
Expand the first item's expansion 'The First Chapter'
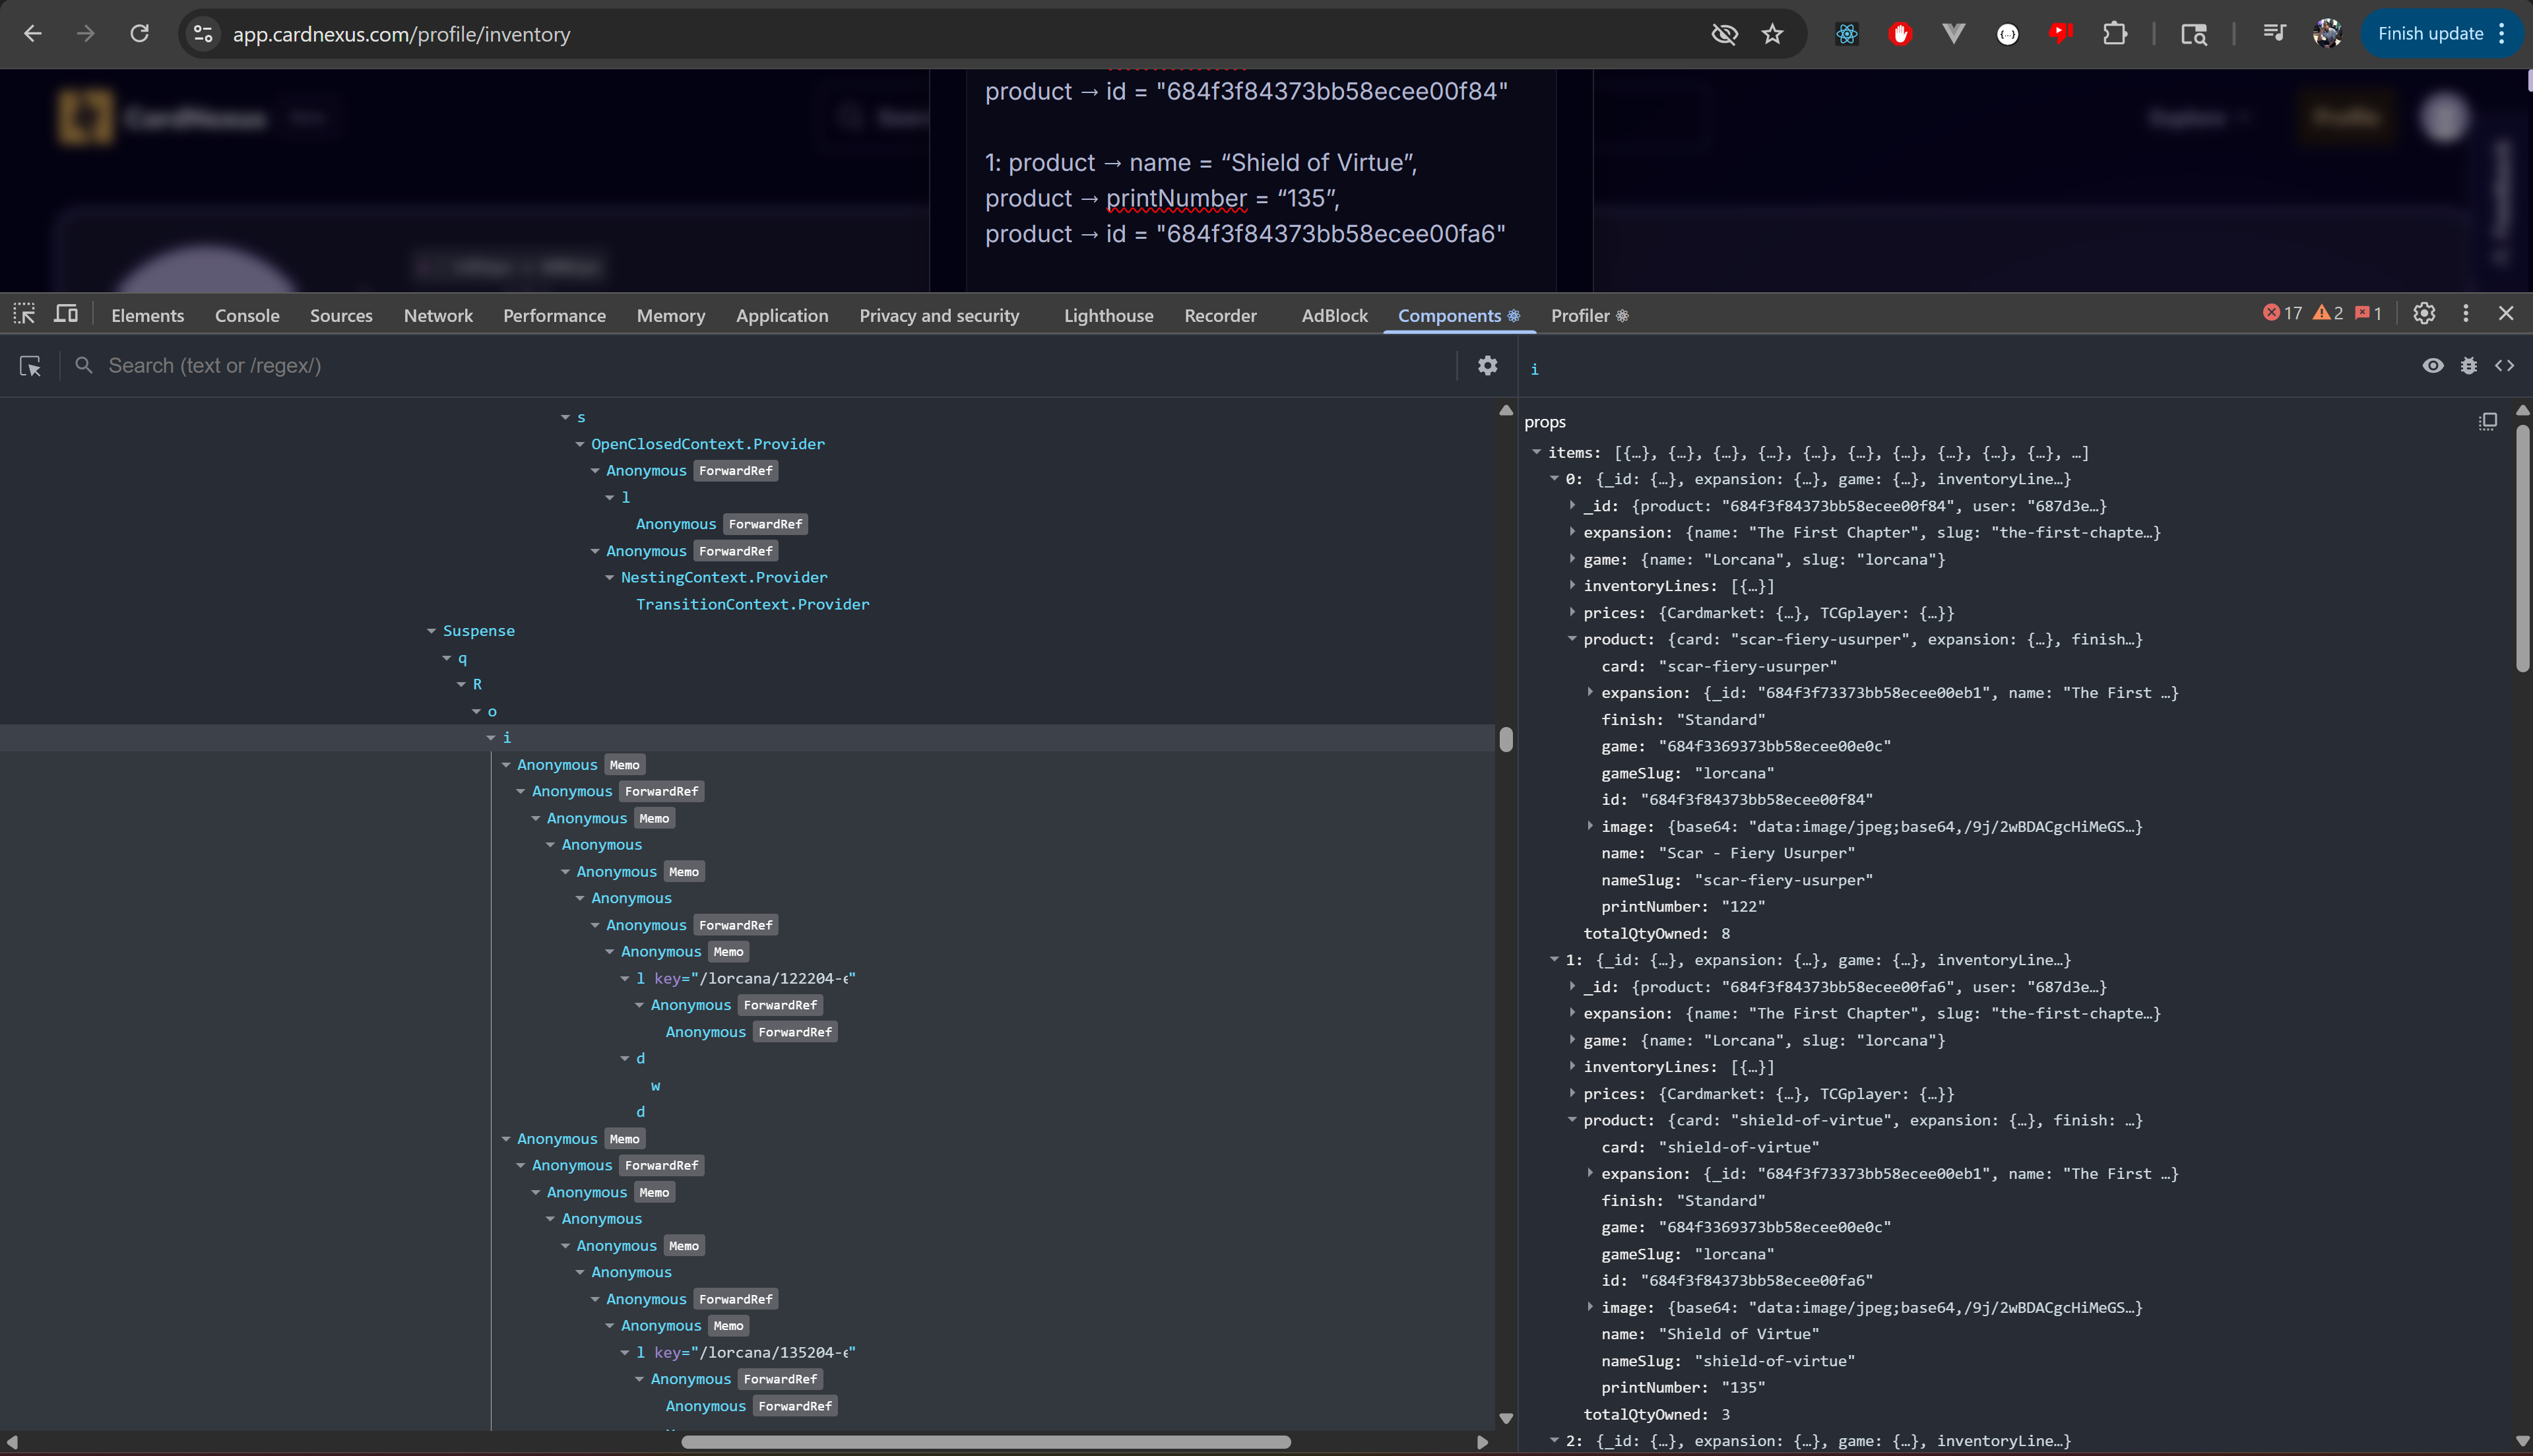pyautogui.click(x=1573, y=533)
